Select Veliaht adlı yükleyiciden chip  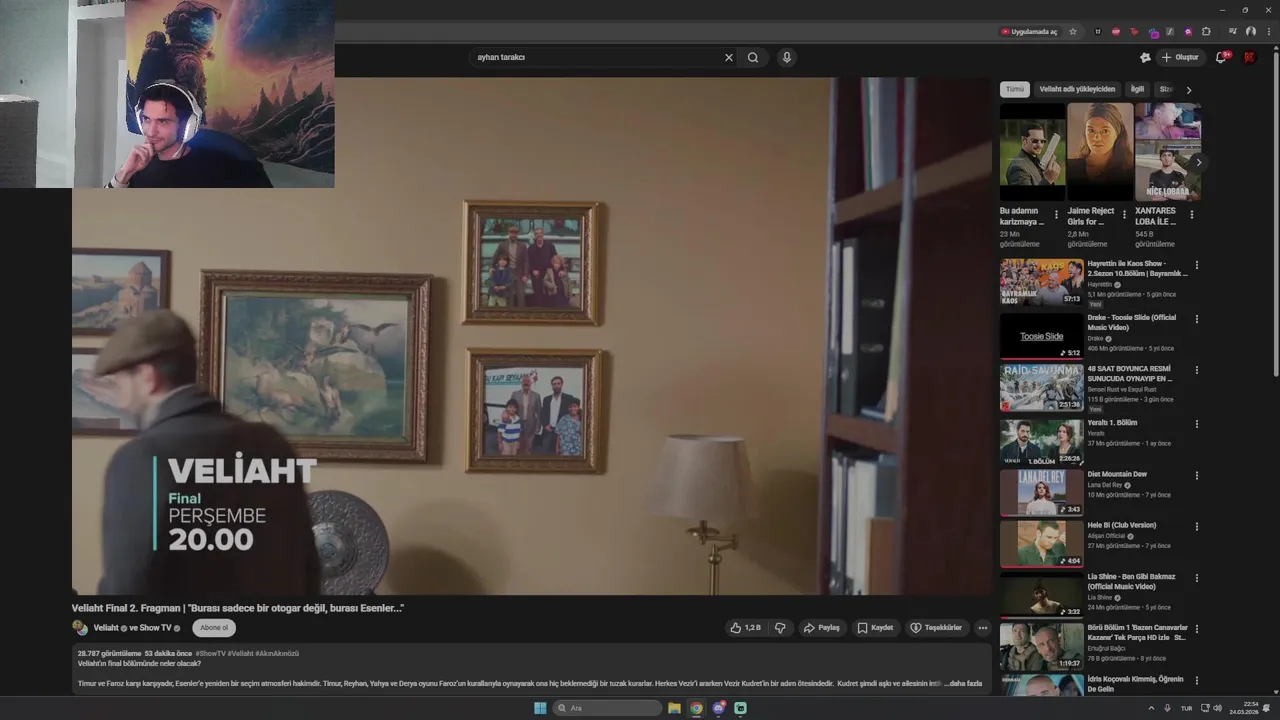tap(1077, 89)
